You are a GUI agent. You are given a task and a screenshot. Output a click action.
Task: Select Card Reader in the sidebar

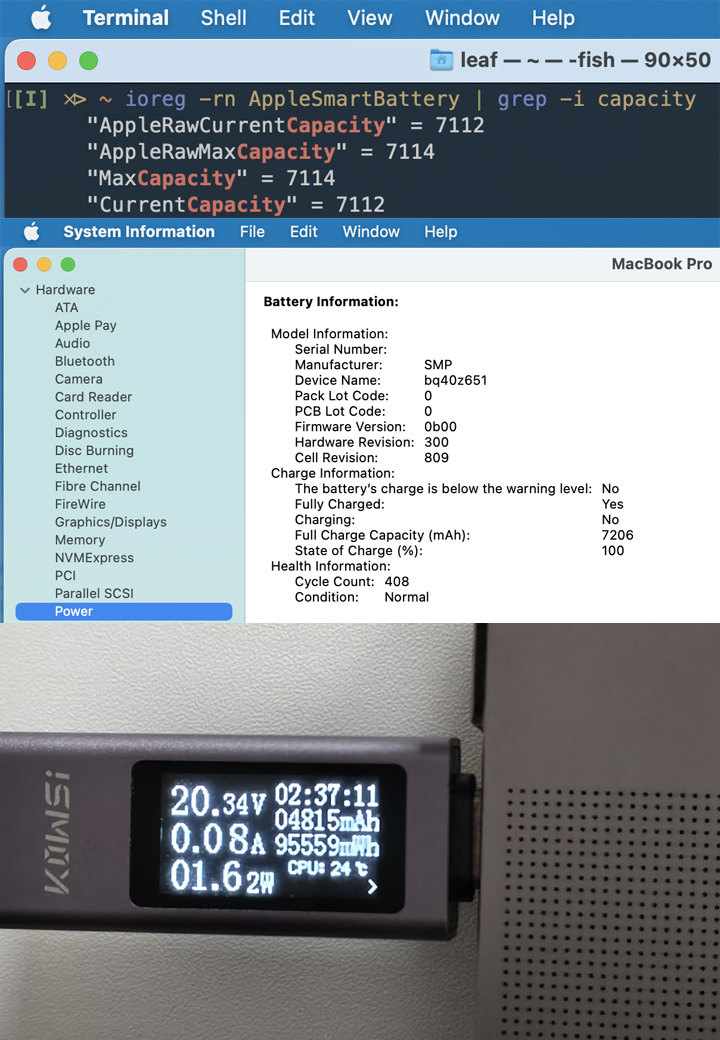click(93, 397)
